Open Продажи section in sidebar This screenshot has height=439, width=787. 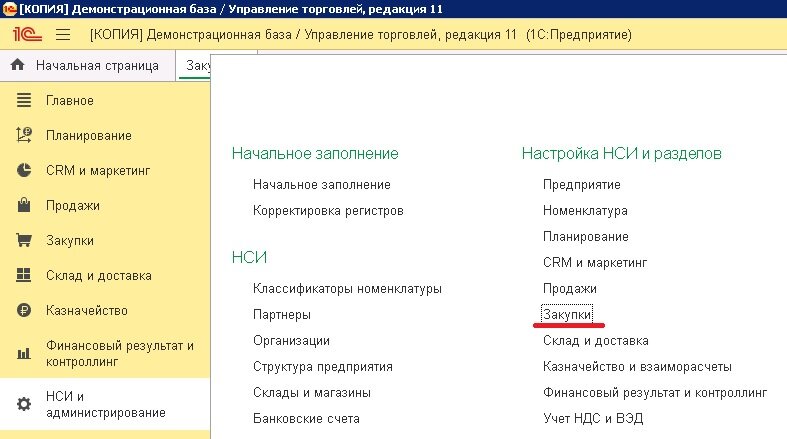tap(73, 206)
